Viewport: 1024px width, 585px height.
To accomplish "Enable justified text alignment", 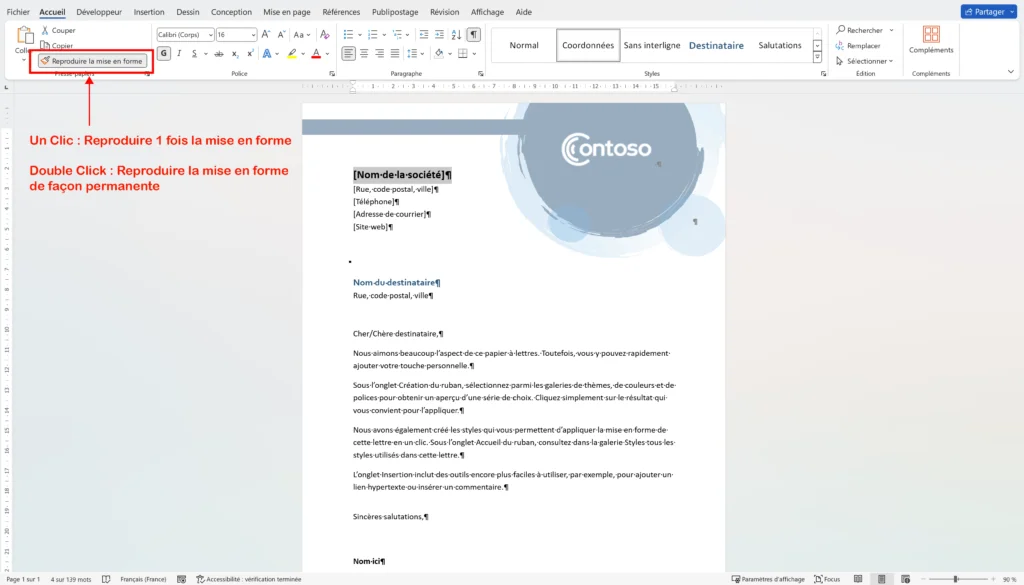I will [x=395, y=53].
